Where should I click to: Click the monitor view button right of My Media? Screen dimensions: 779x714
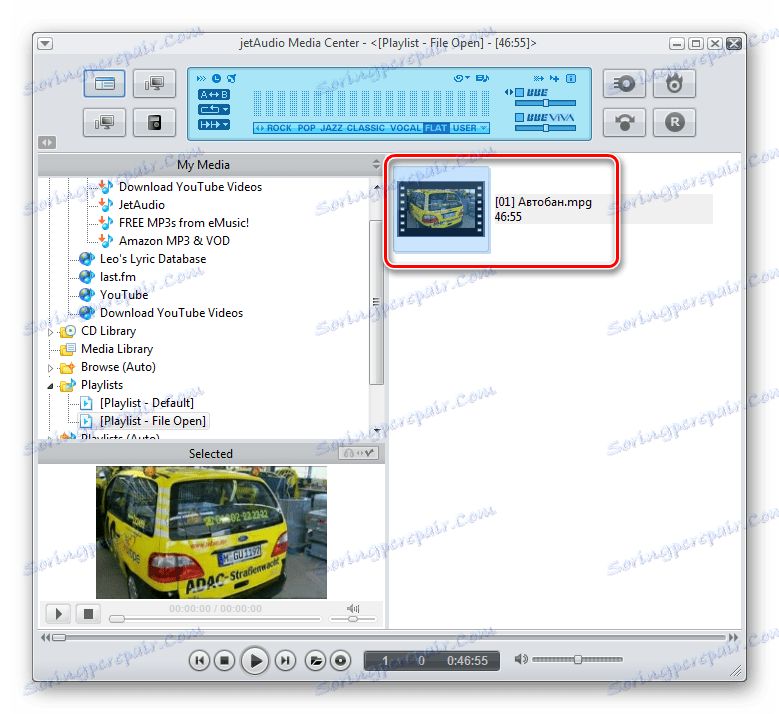155,83
